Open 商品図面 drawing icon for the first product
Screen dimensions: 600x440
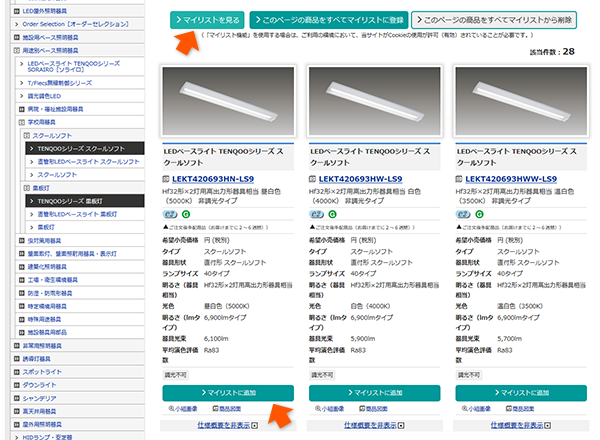click(229, 409)
